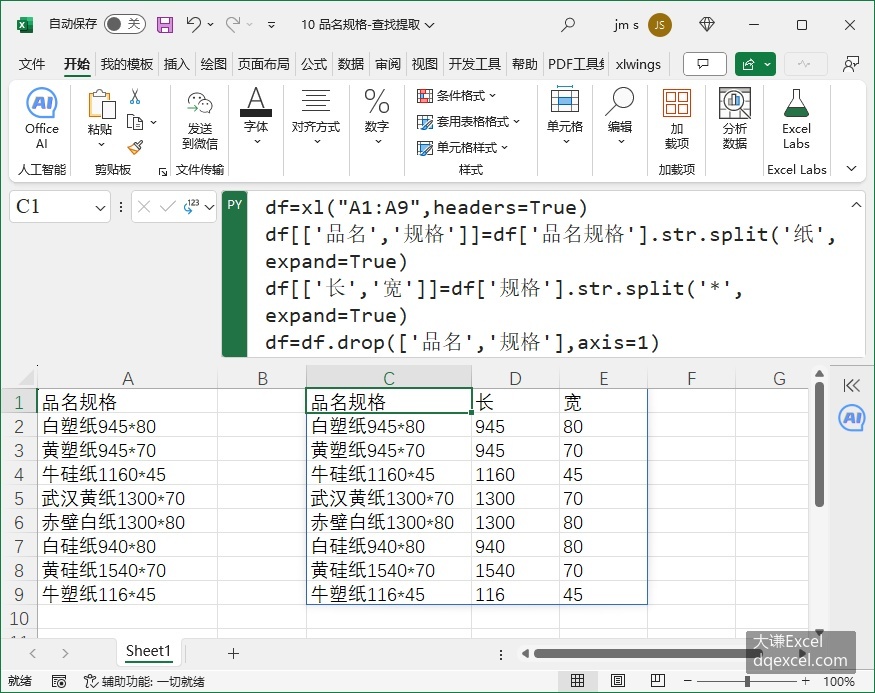Open the Office AI tool
Viewport: 875px width, 693px height.
click(x=42, y=118)
